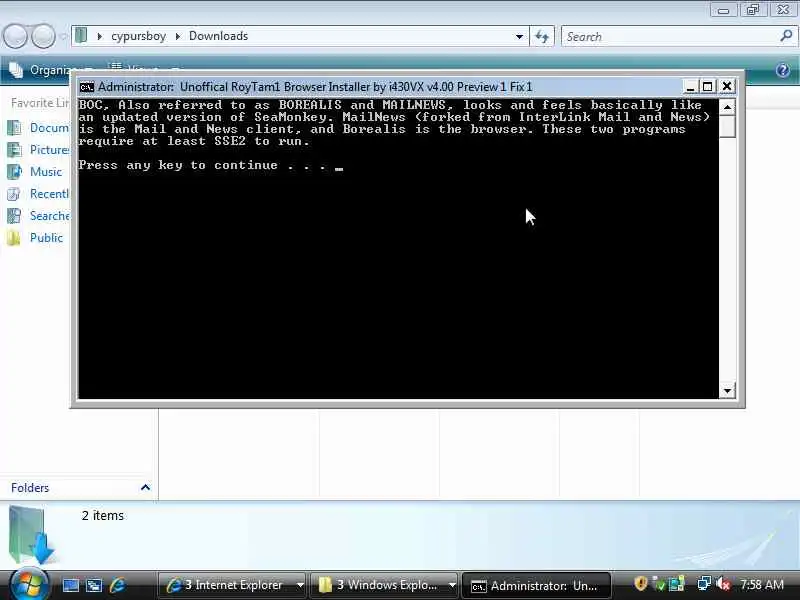800x600 pixels.
Task: Open the Windows Explorer taskbar group
Action: coord(378,585)
